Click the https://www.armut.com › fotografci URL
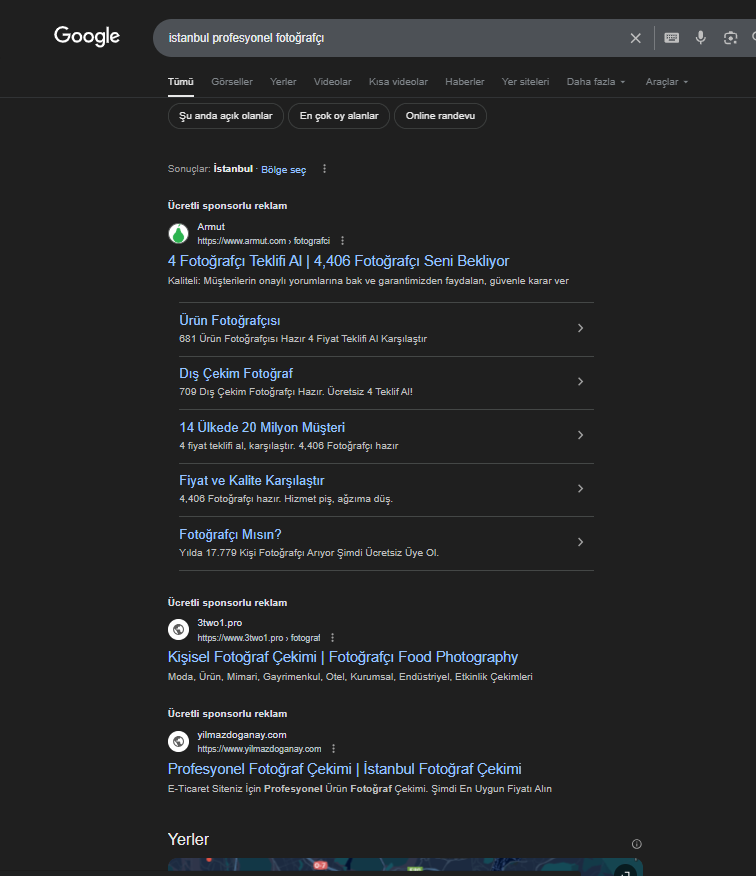The image size is (756, 876). tap(264, 241)
